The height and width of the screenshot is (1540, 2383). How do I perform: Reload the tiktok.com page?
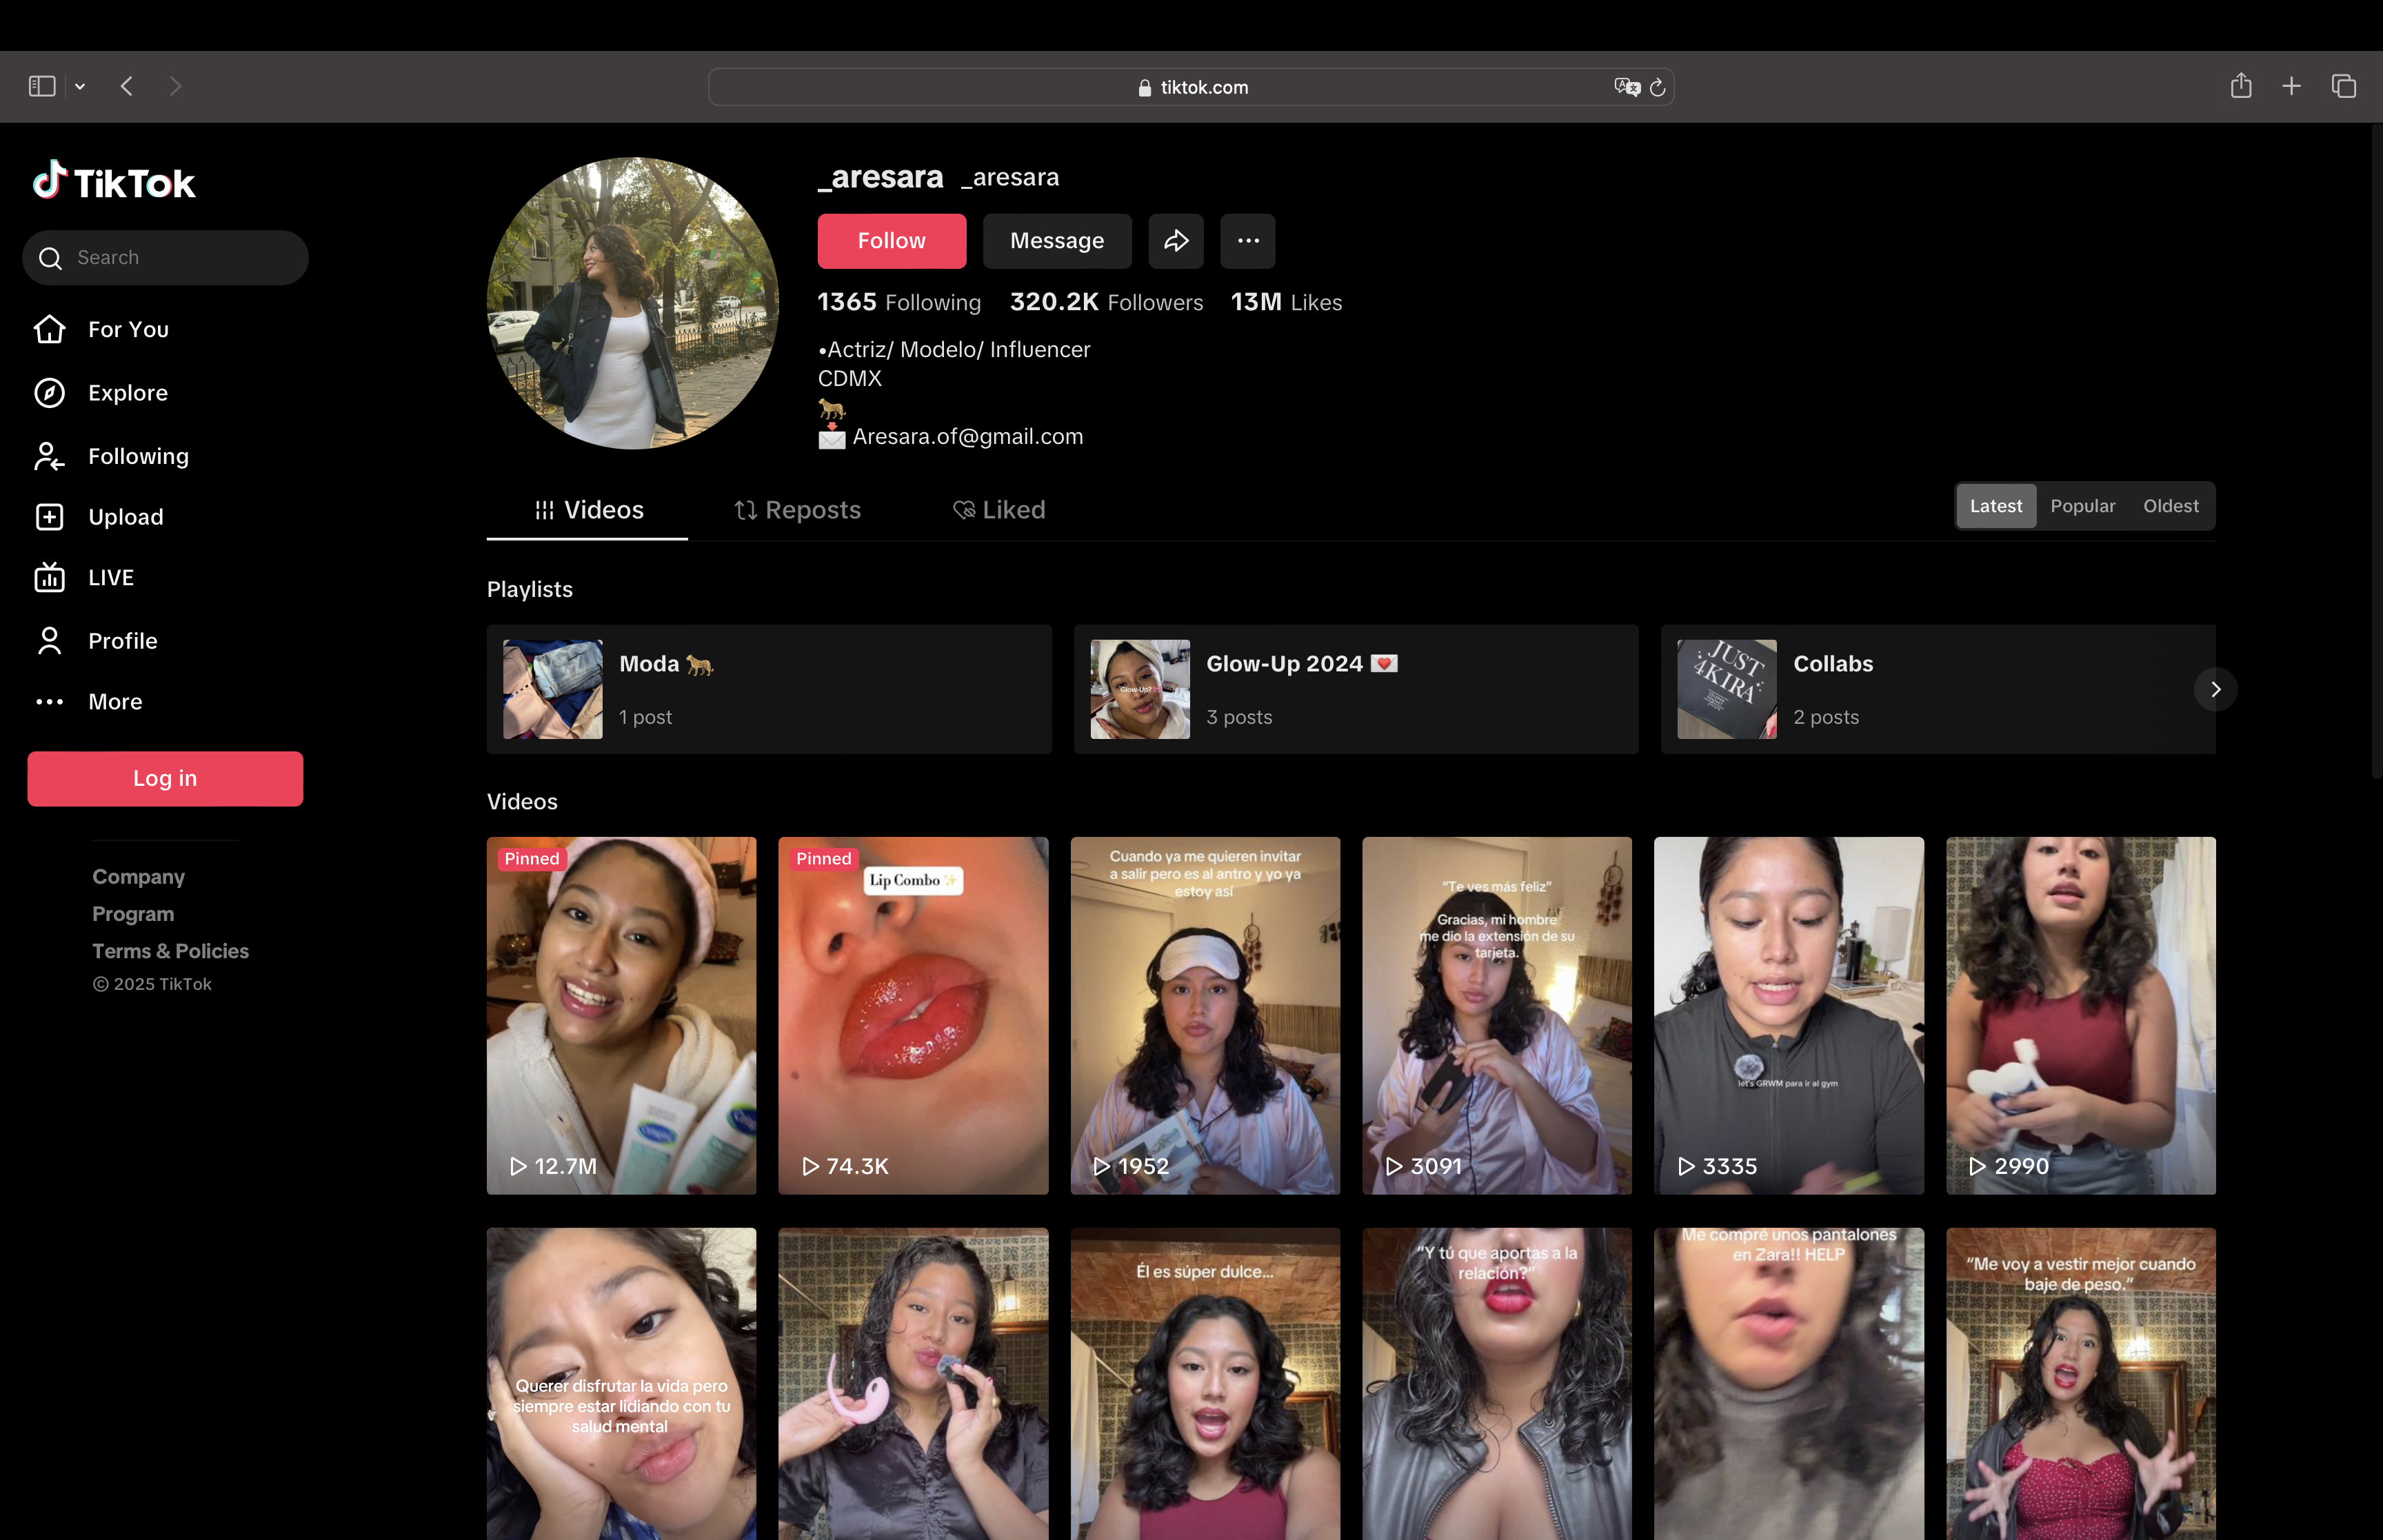pos(1657,87)
